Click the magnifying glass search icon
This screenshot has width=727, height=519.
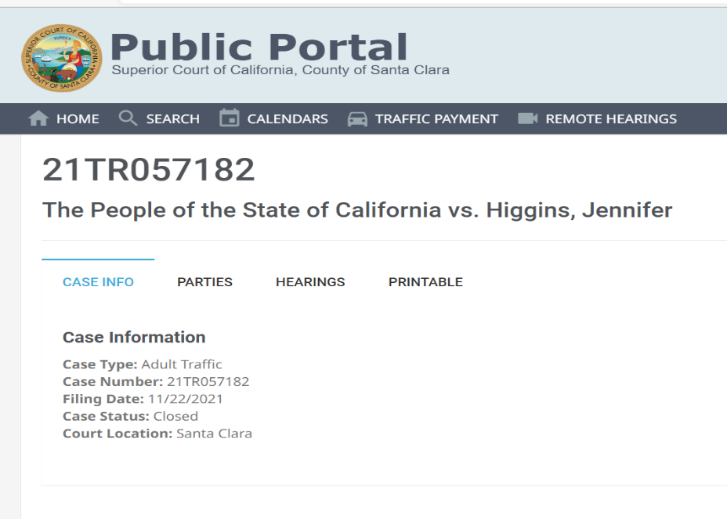coord(128,119)
